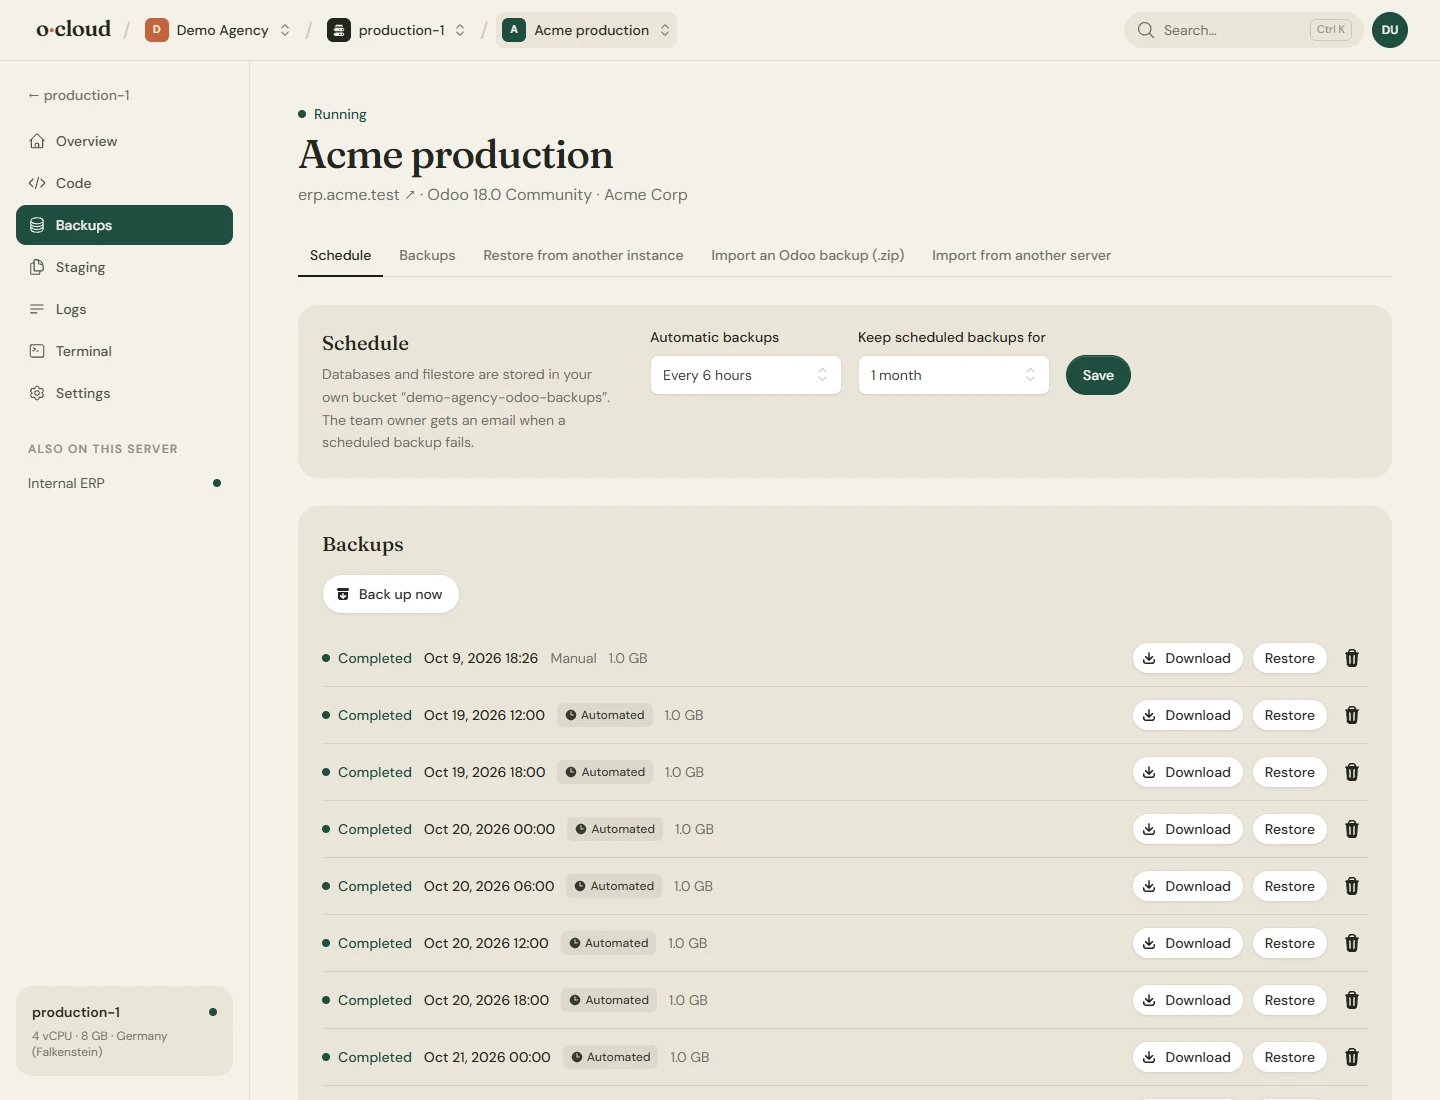Switch to Restore from another instance tab
1440x1100 pixels.
click(x=583, y=255)
